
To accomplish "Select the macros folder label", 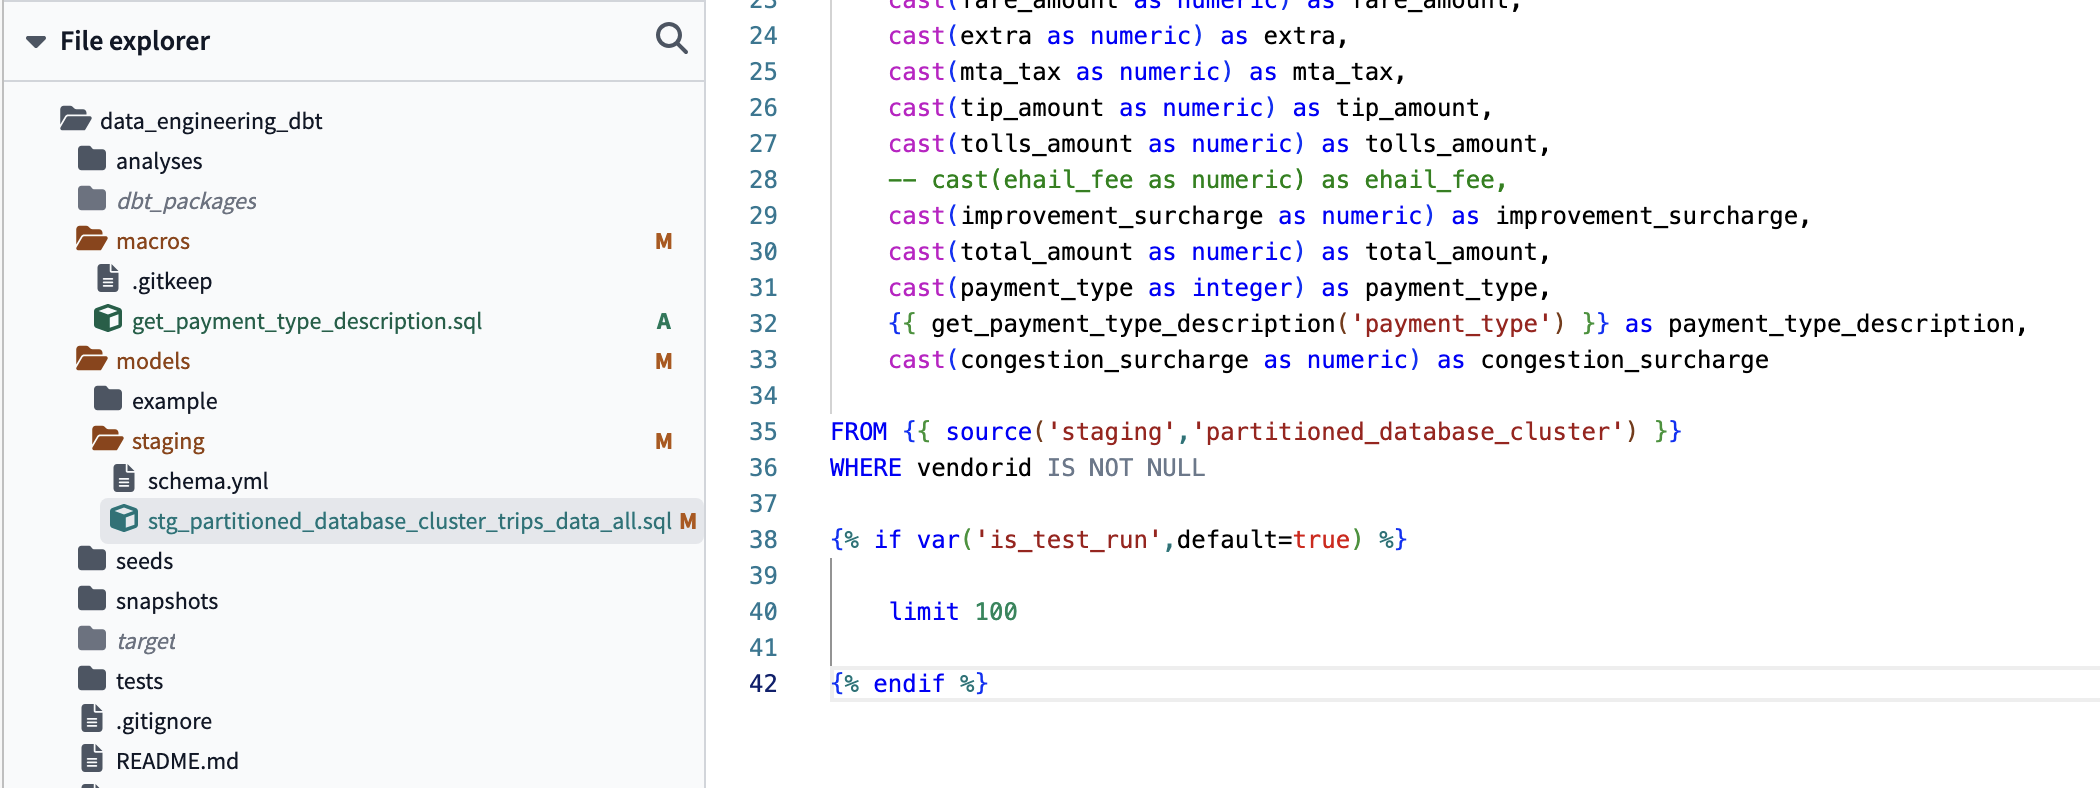I will coord(153,241).
